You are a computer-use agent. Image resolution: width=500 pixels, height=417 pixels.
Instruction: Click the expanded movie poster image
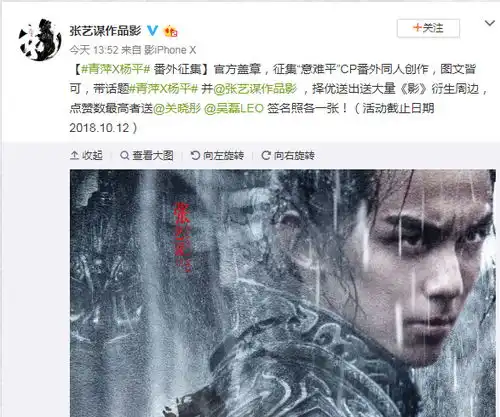click(283, 293)
